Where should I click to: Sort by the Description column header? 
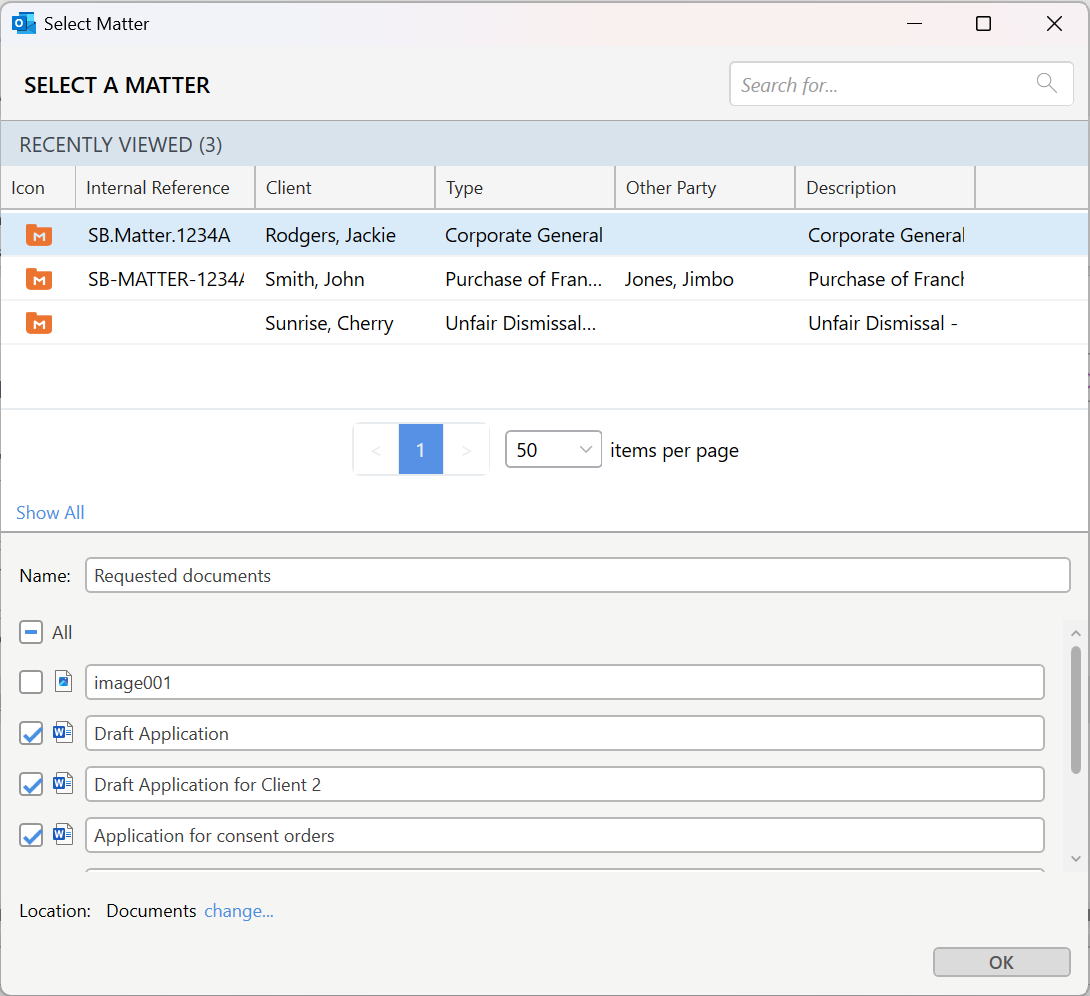coord(886,188)
